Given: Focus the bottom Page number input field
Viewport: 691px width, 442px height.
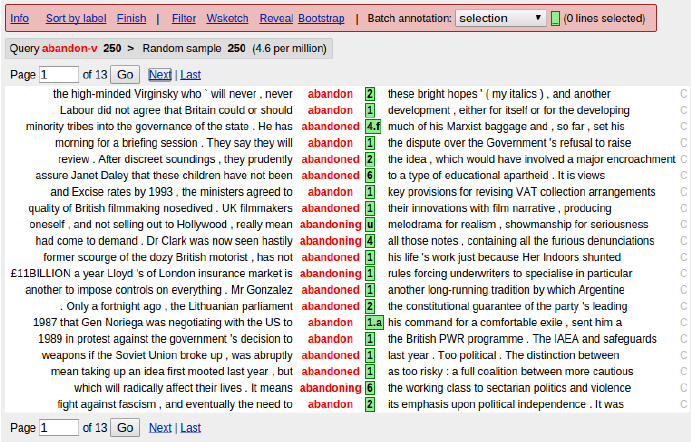Looking at the screenshot, I should (59, 427).
